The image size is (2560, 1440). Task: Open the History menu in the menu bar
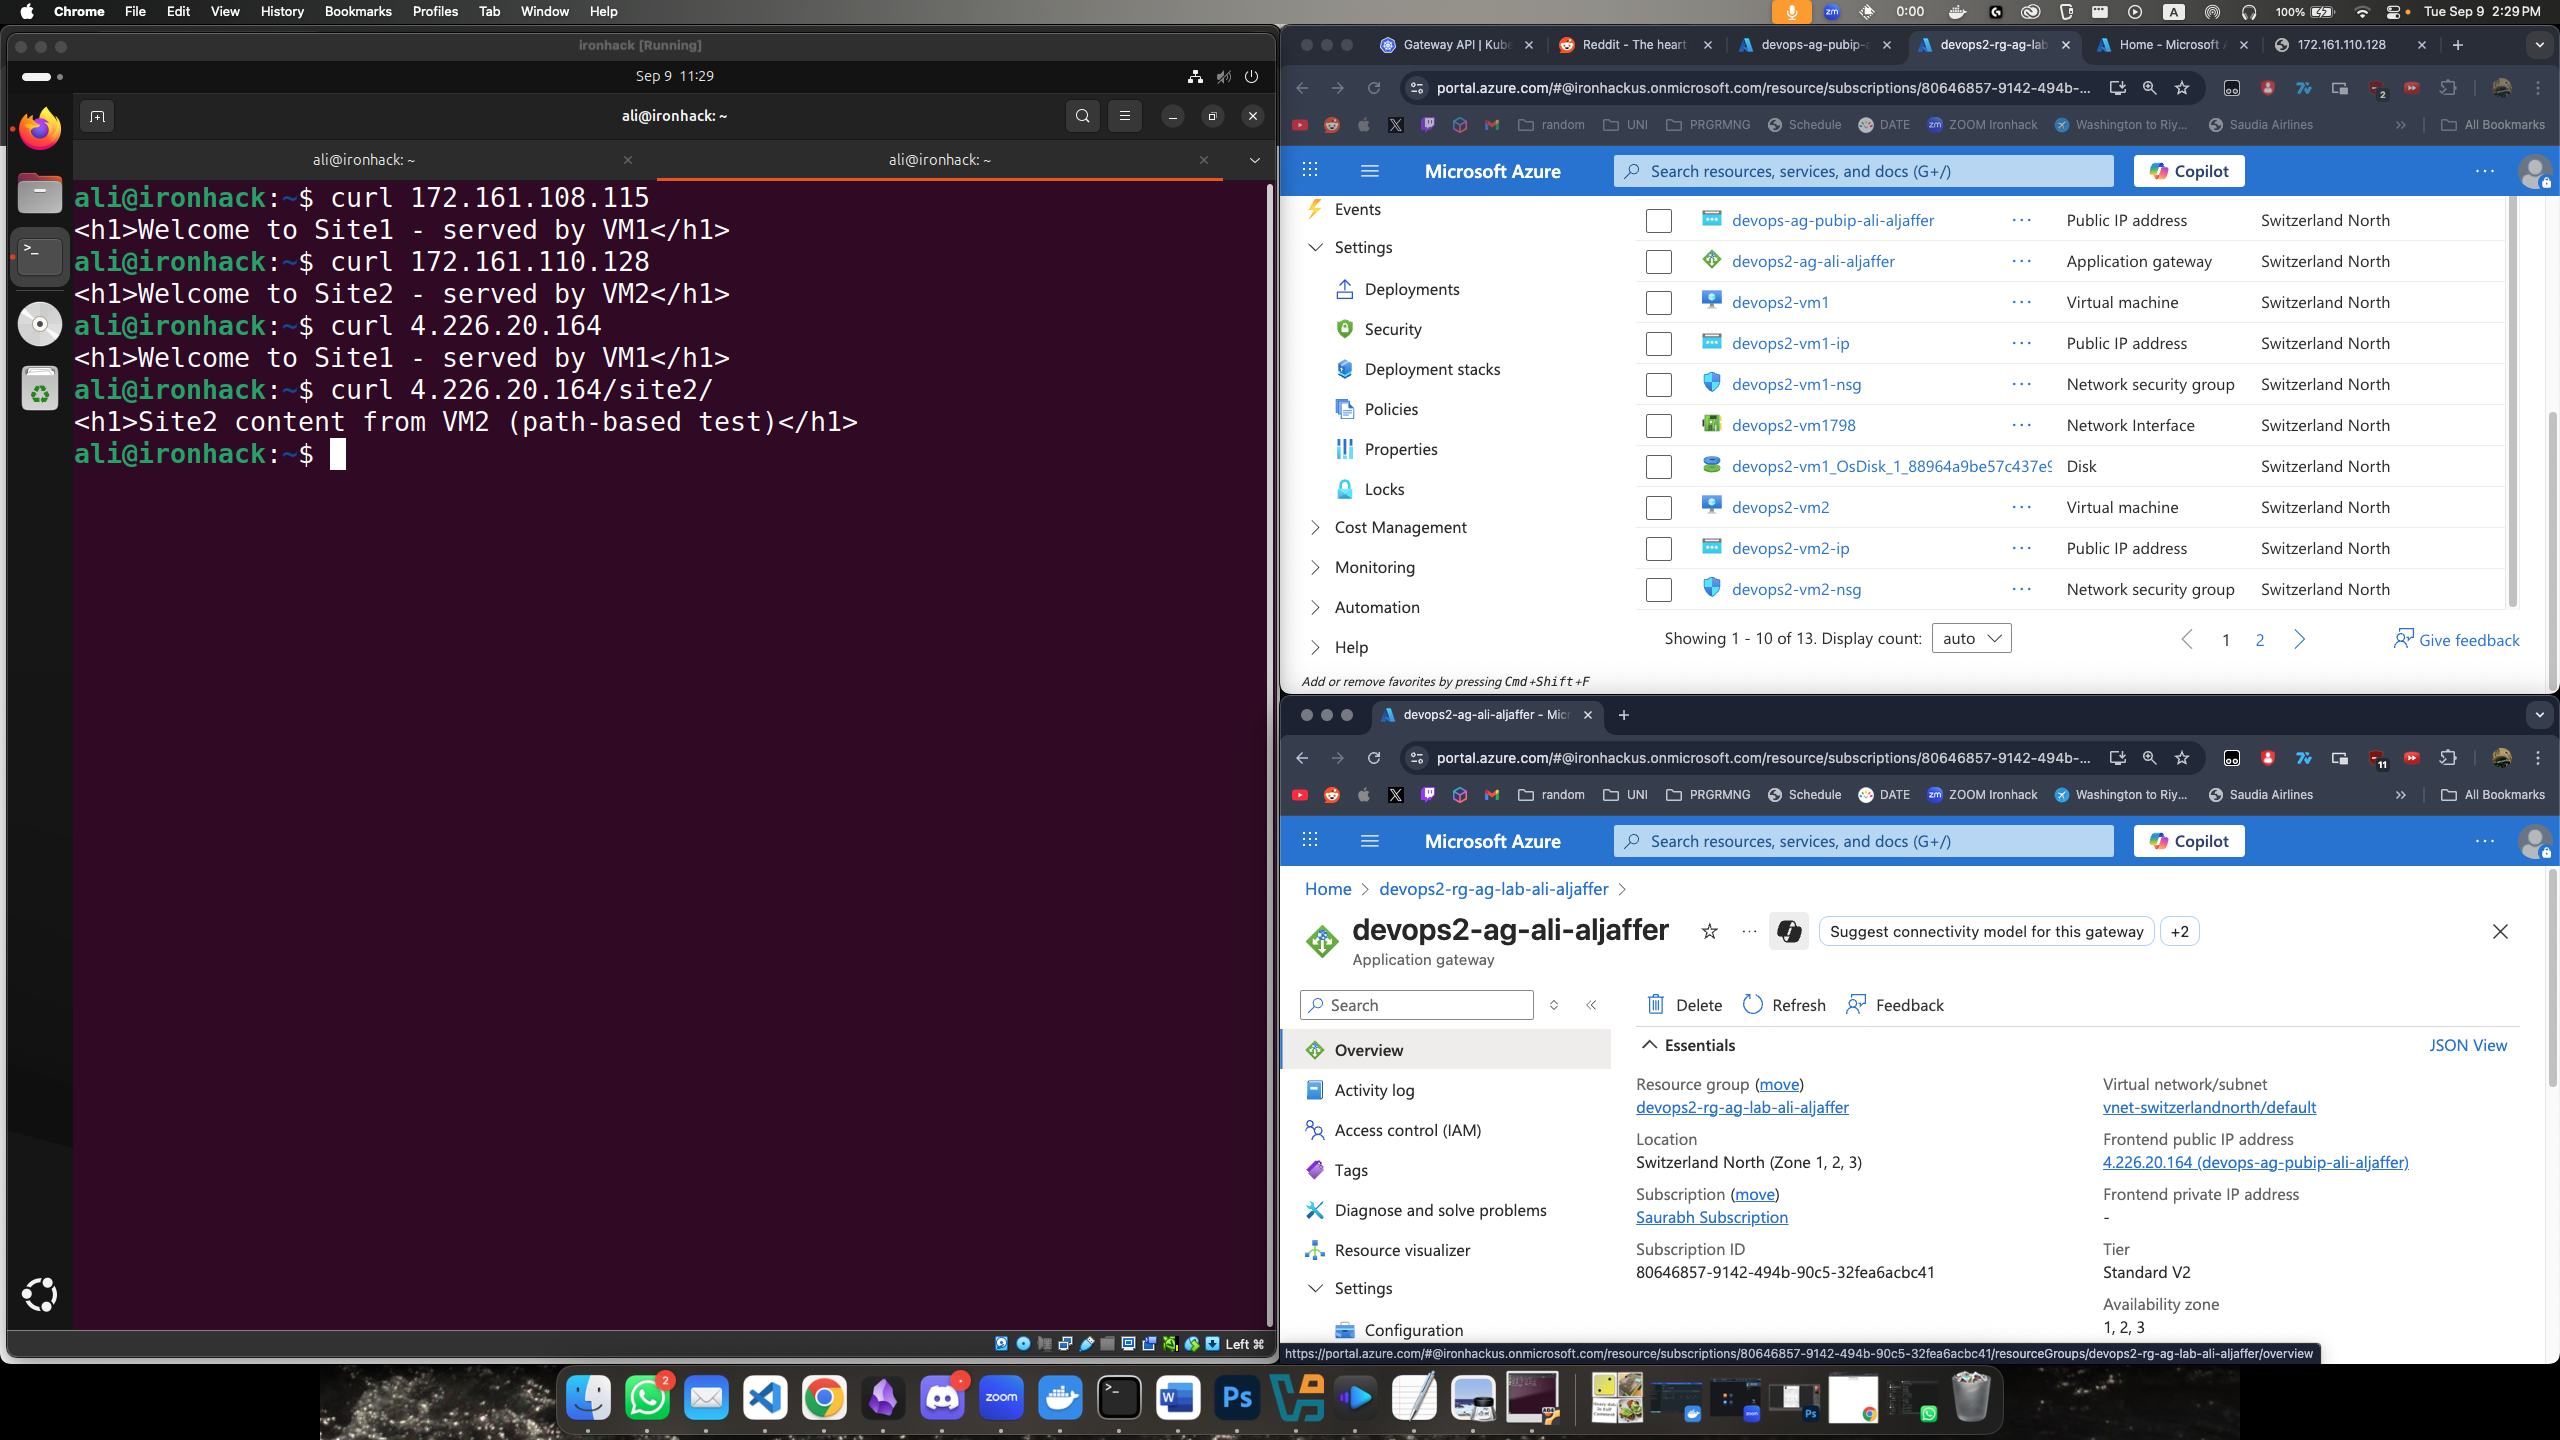coord(281,11)
